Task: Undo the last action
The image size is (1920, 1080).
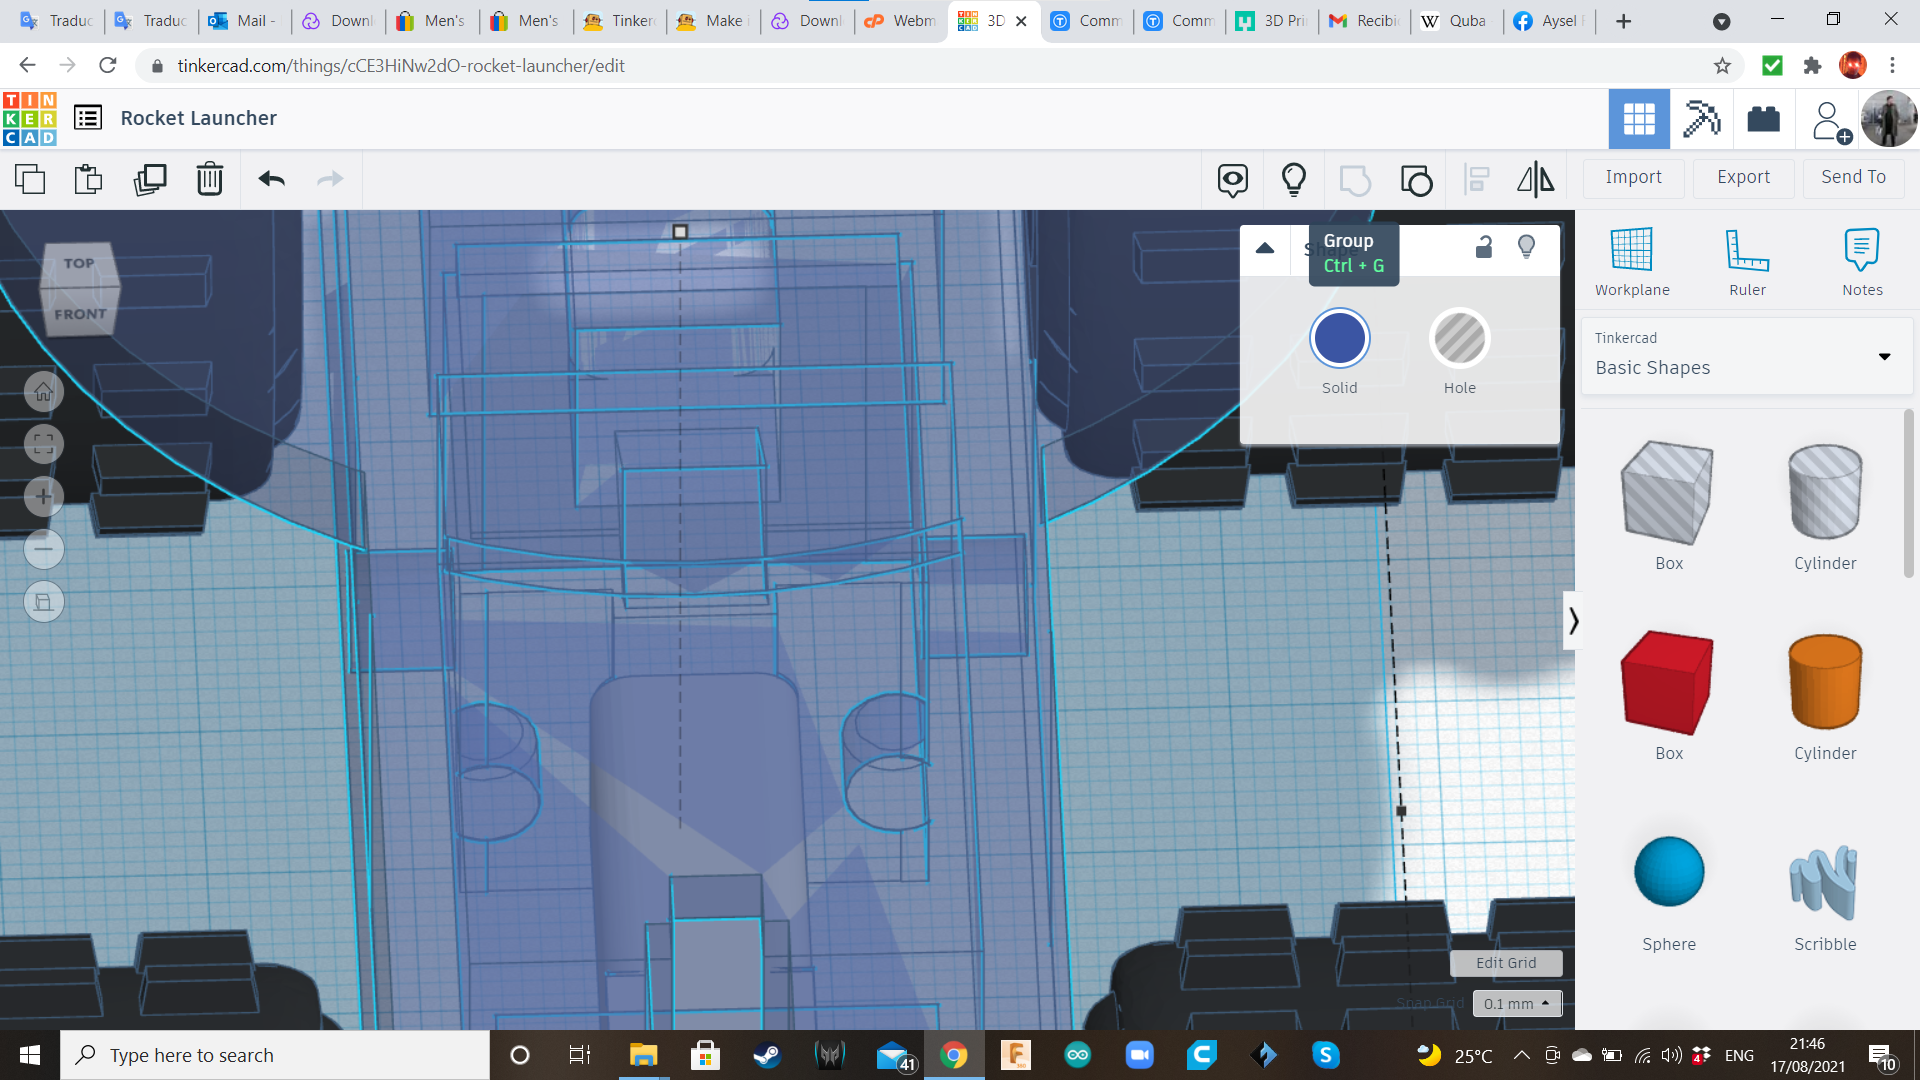Action: (271, 179)
